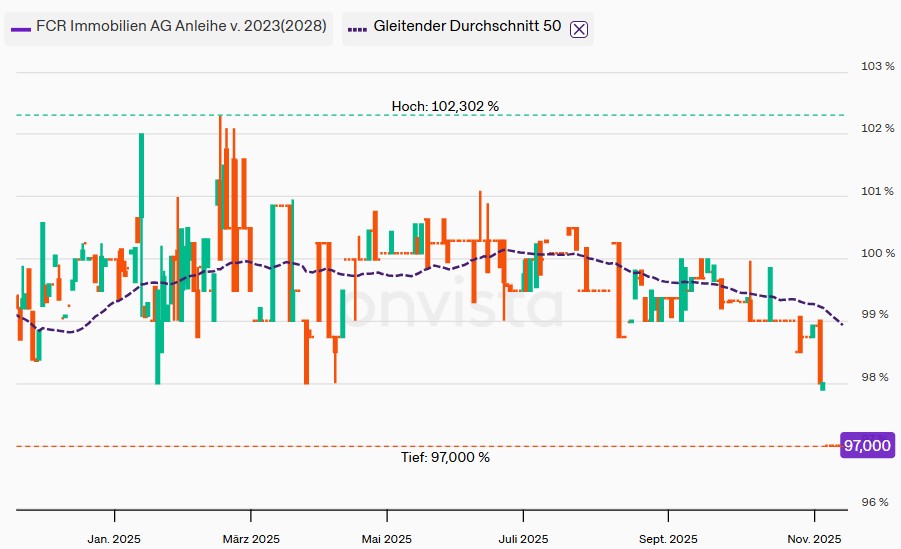Click the 96 % price axis label

877,502
